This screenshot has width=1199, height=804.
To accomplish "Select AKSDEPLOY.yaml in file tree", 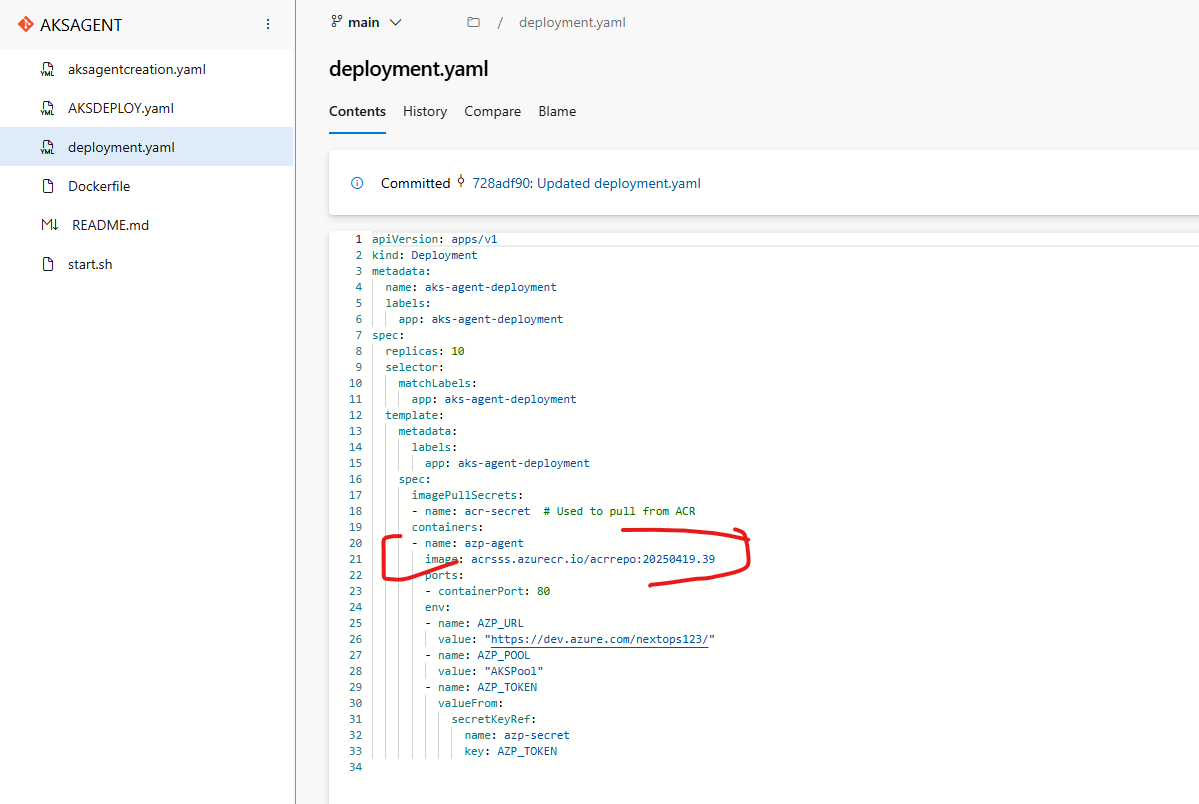I will [146, 109].
